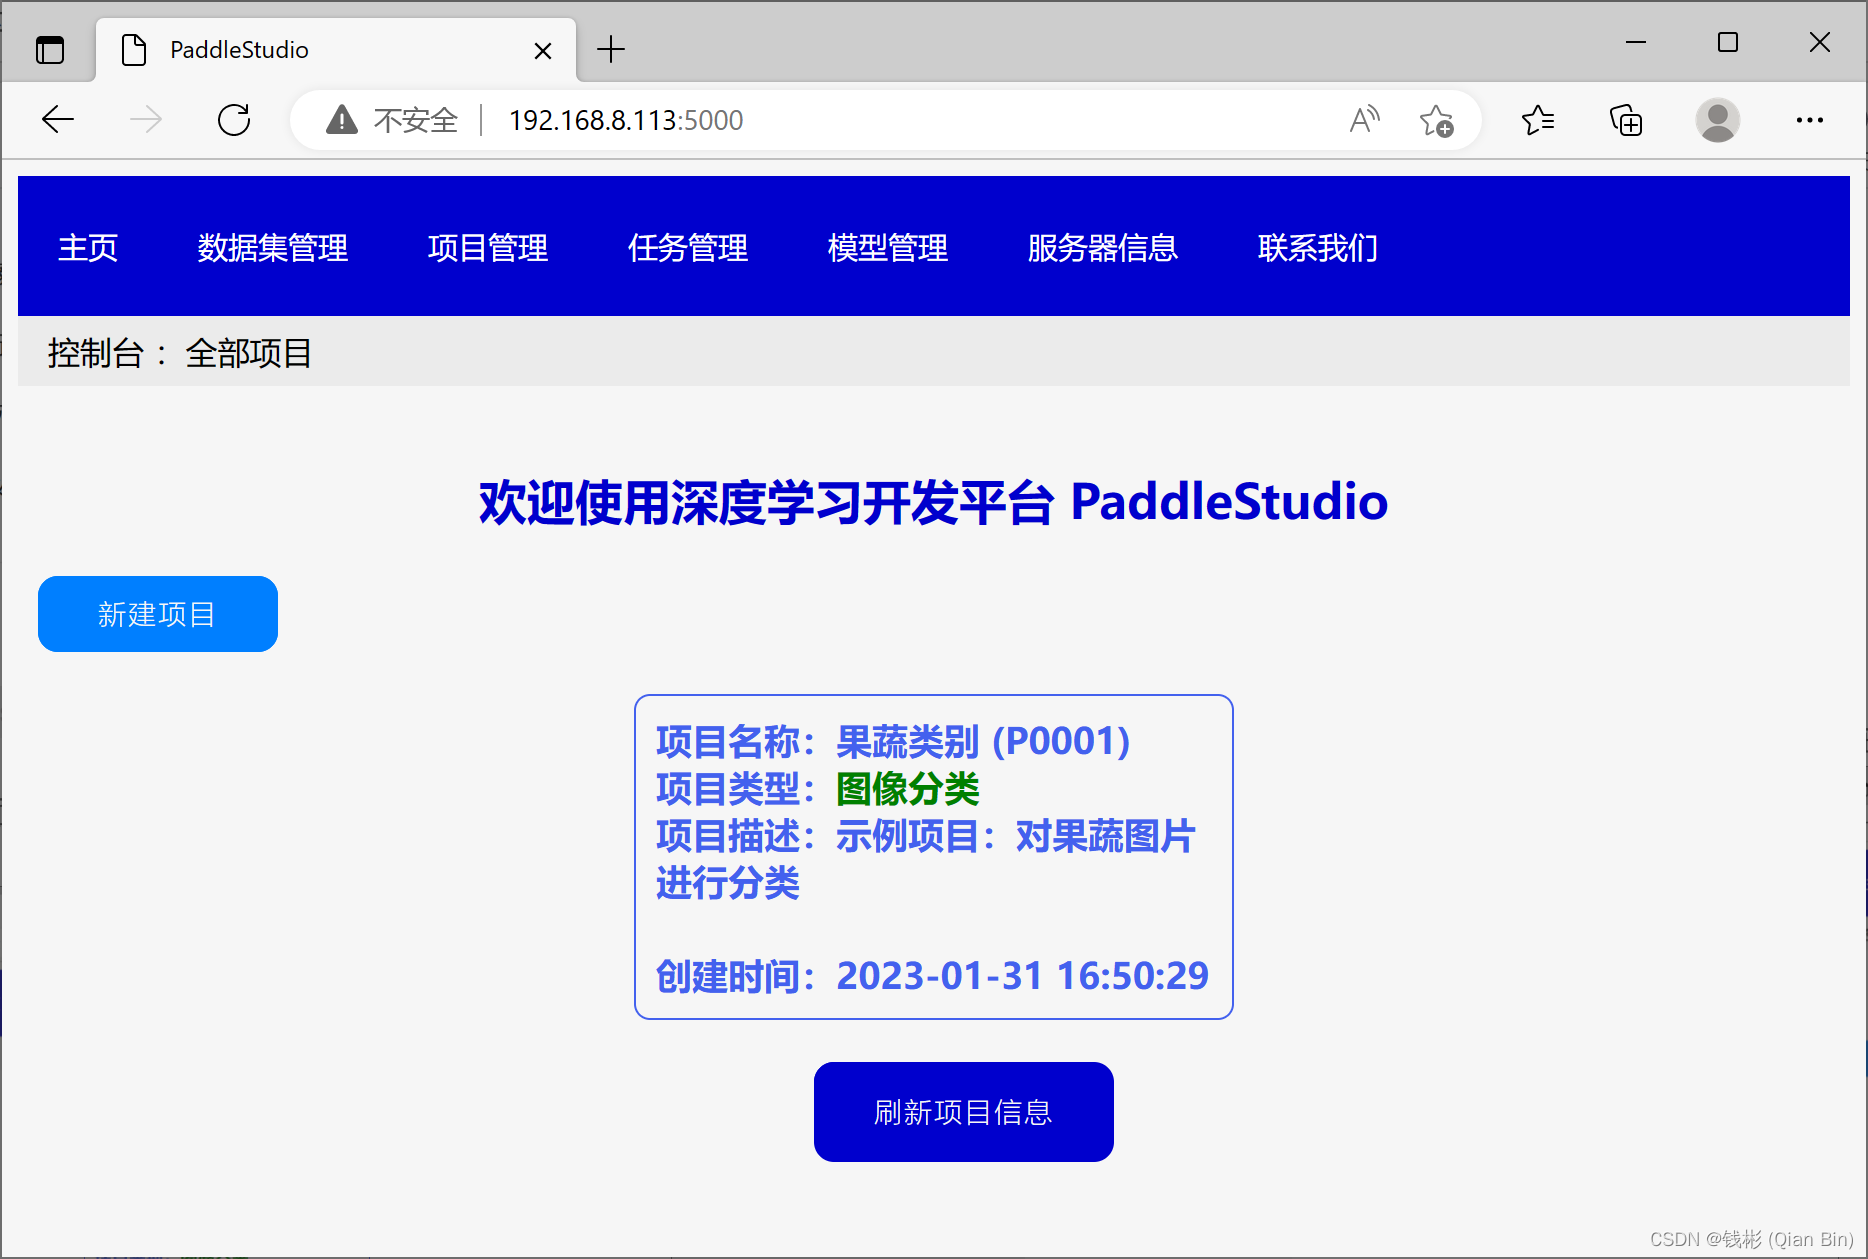Click the address bar URL 192.168.8.113:5000
The width and height of the screenshot is (1868, 1259).
(626, 120)
